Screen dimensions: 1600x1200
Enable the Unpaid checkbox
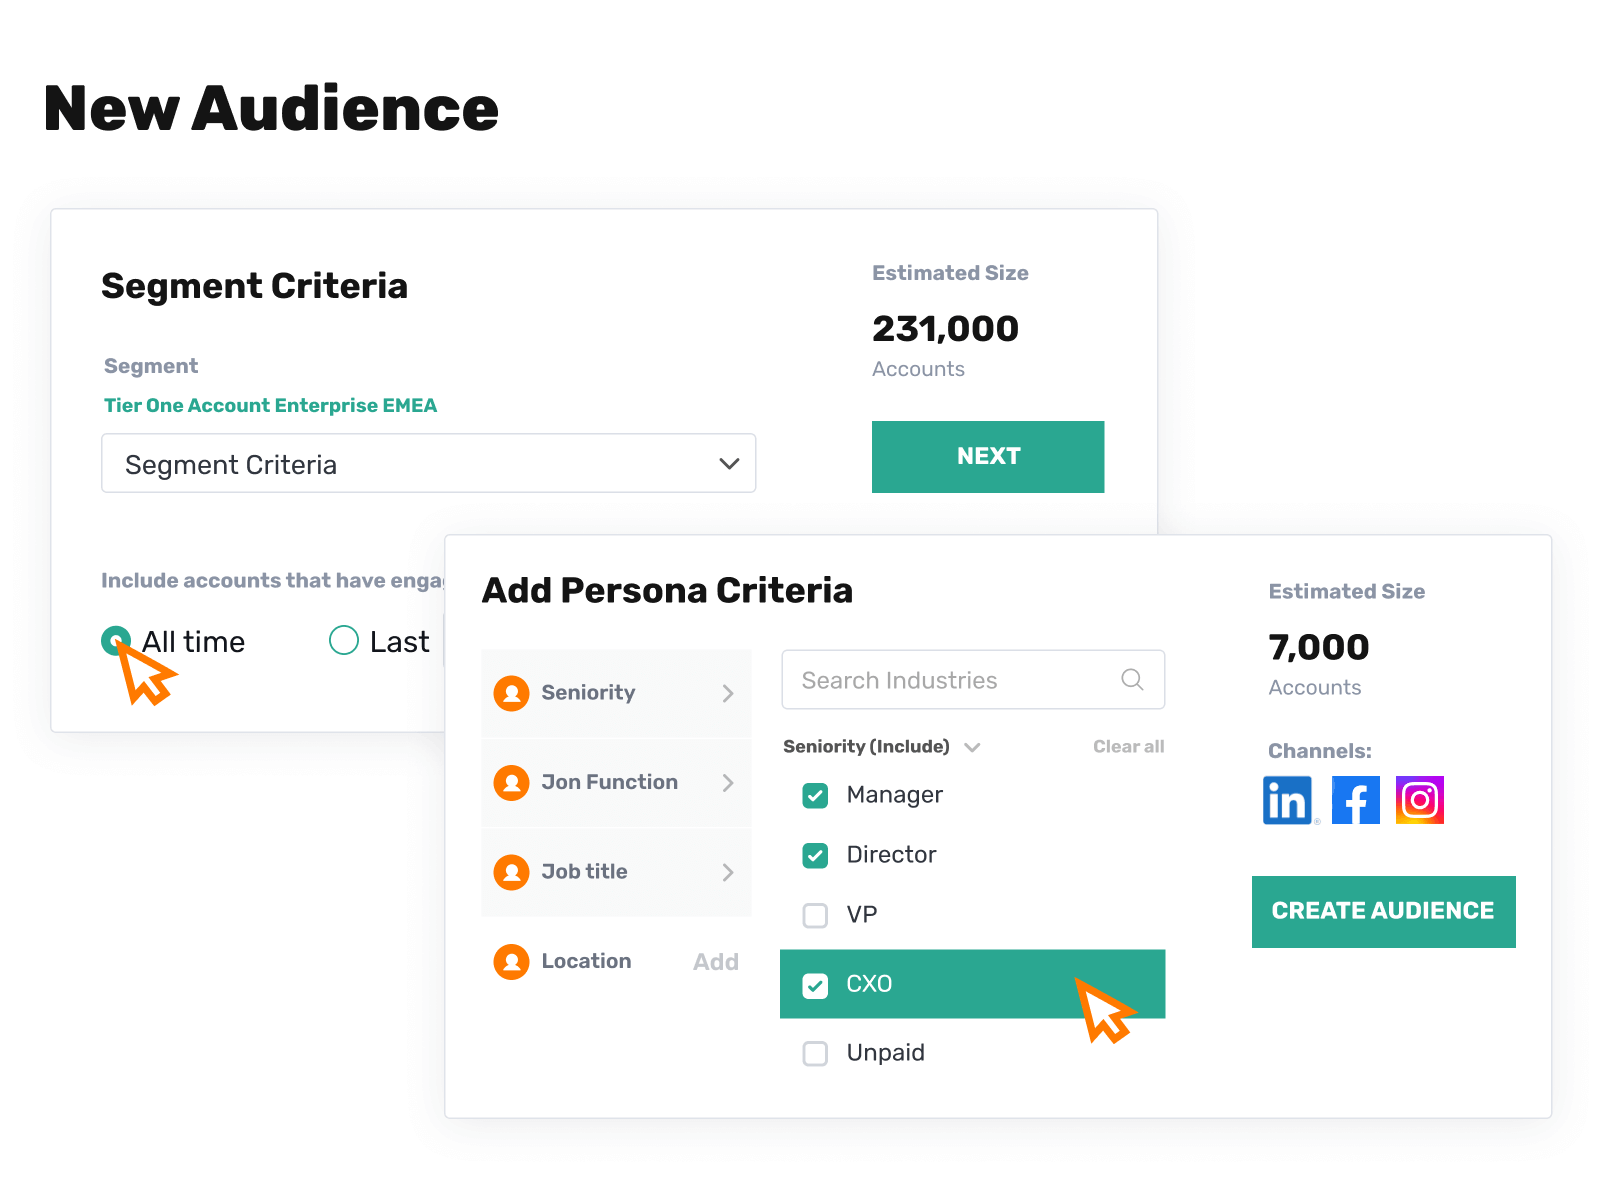tap(816, 1053)
